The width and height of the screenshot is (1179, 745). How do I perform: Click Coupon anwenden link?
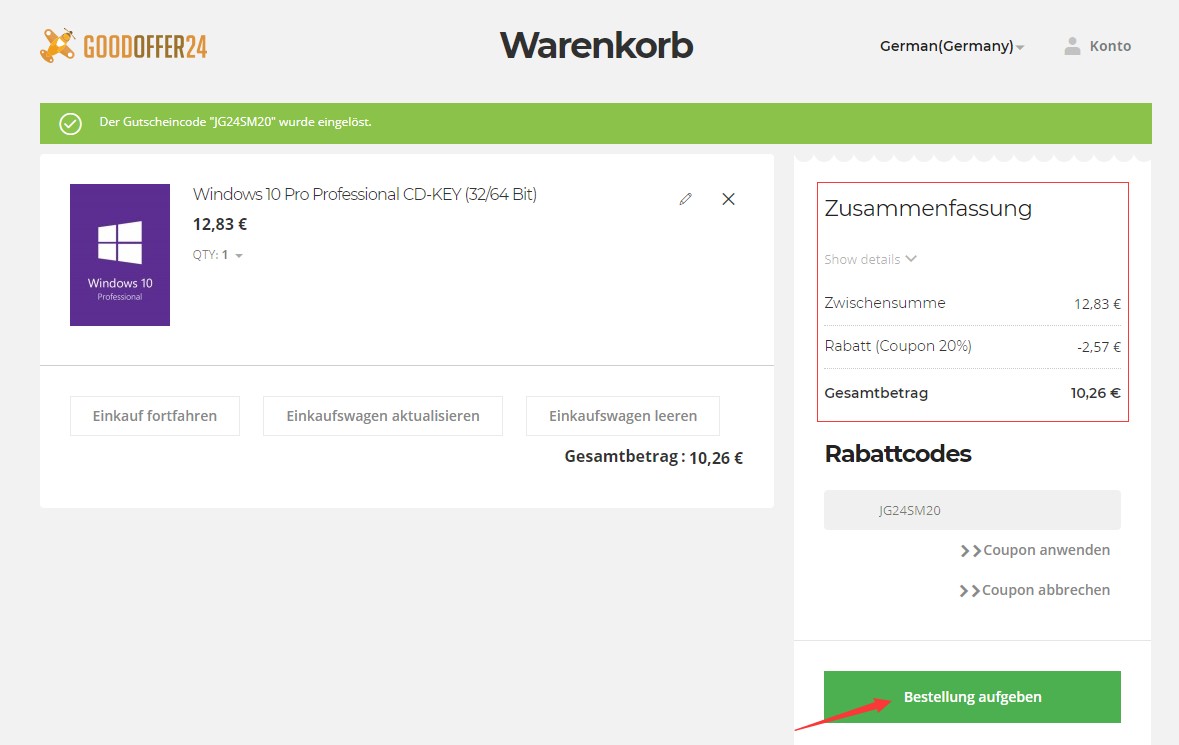click(x=1035, y=550)
